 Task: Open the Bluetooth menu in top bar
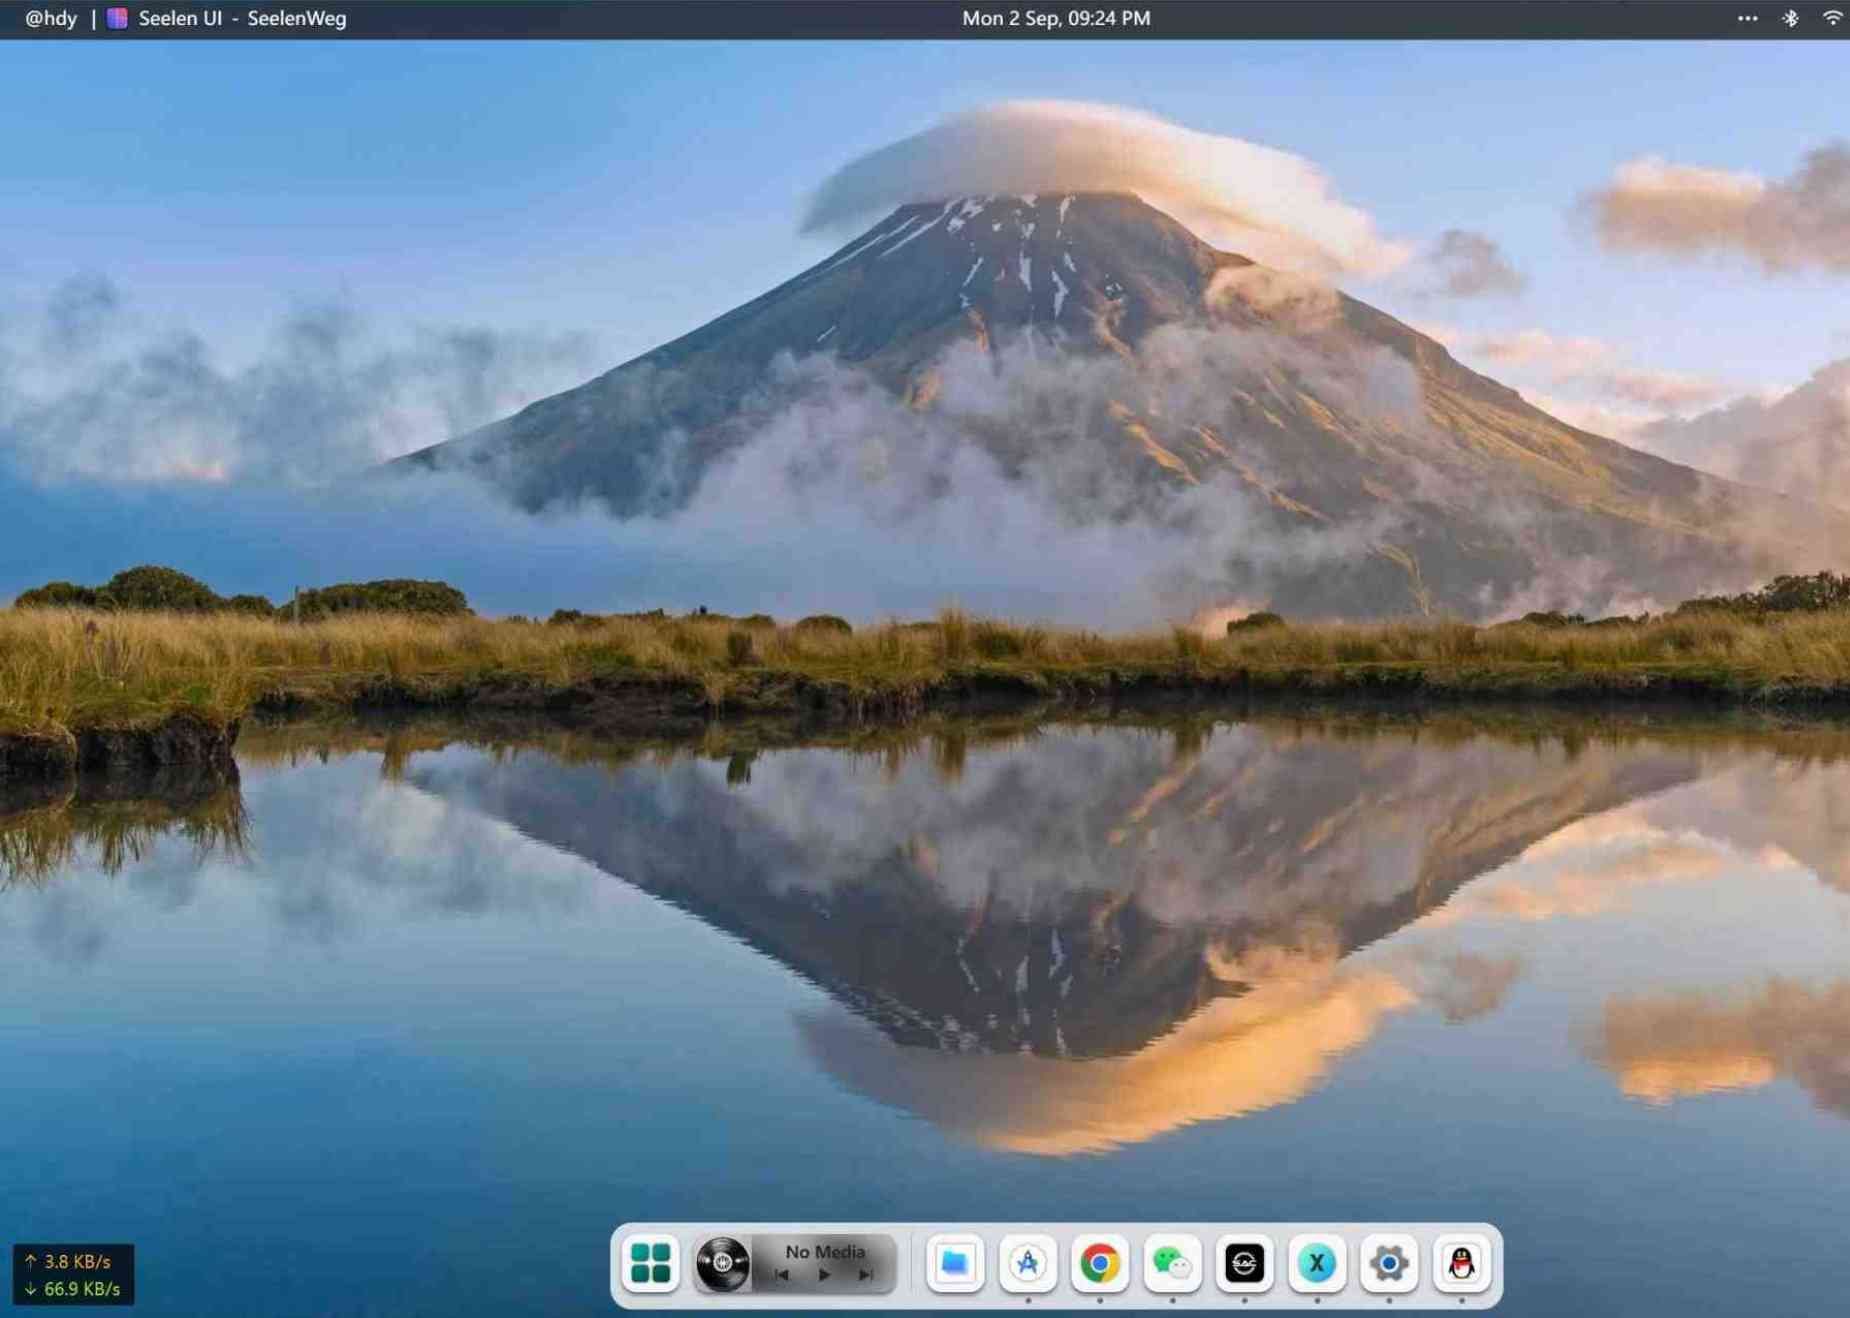coord(1790,18)
